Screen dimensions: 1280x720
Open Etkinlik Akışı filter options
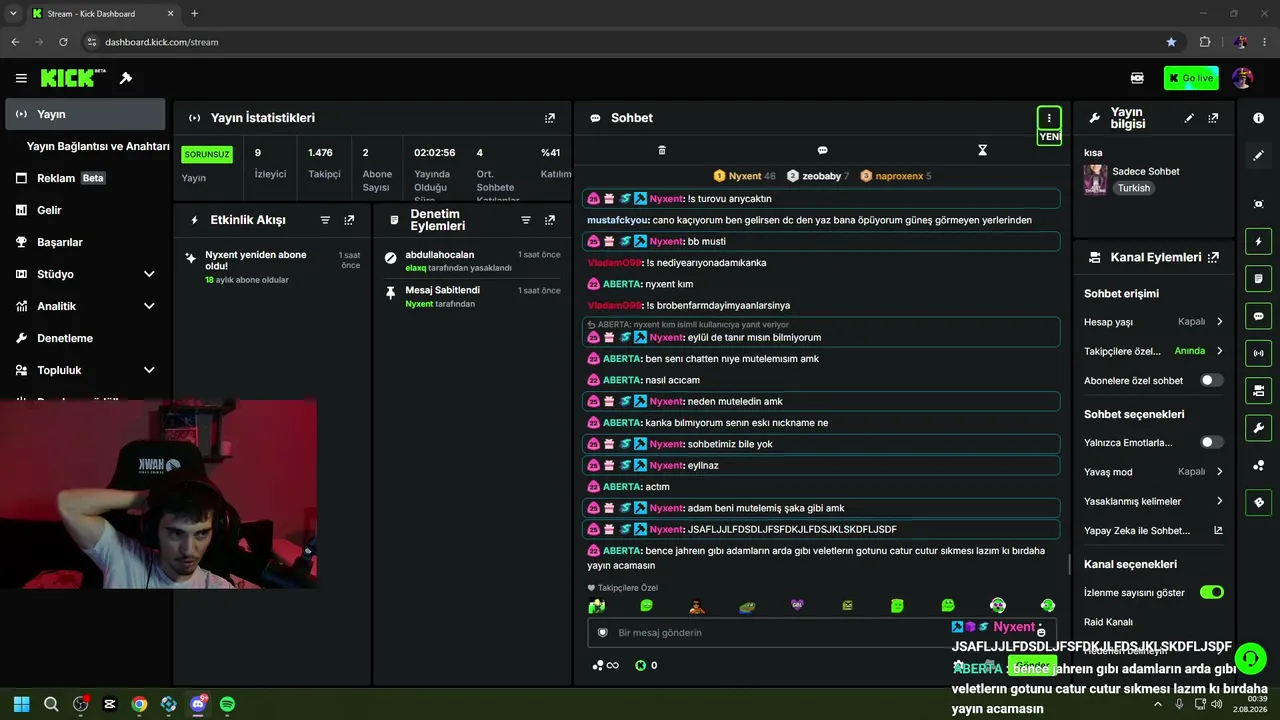[325, 220]
